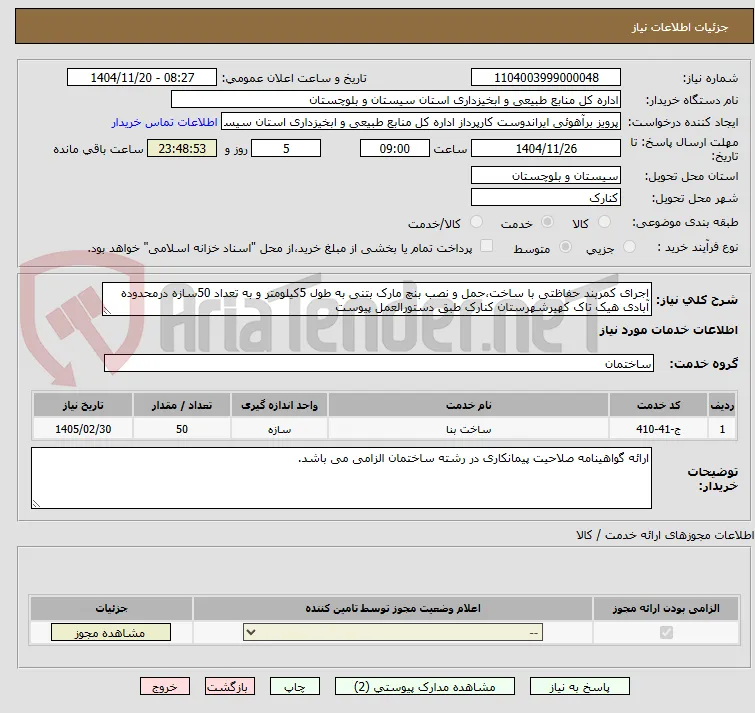Click the need number field 1104003999000048

pyautogui.click(x=546, y=78)
